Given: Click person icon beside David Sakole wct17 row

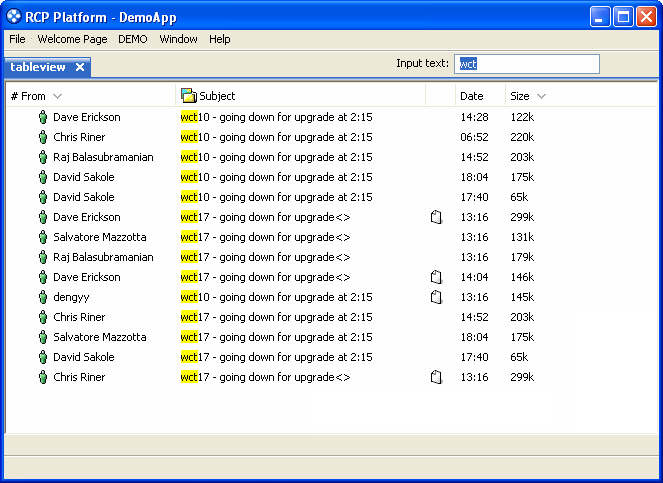Looking at the screenshot, I should pyautogui.click(x=43, y=357).
